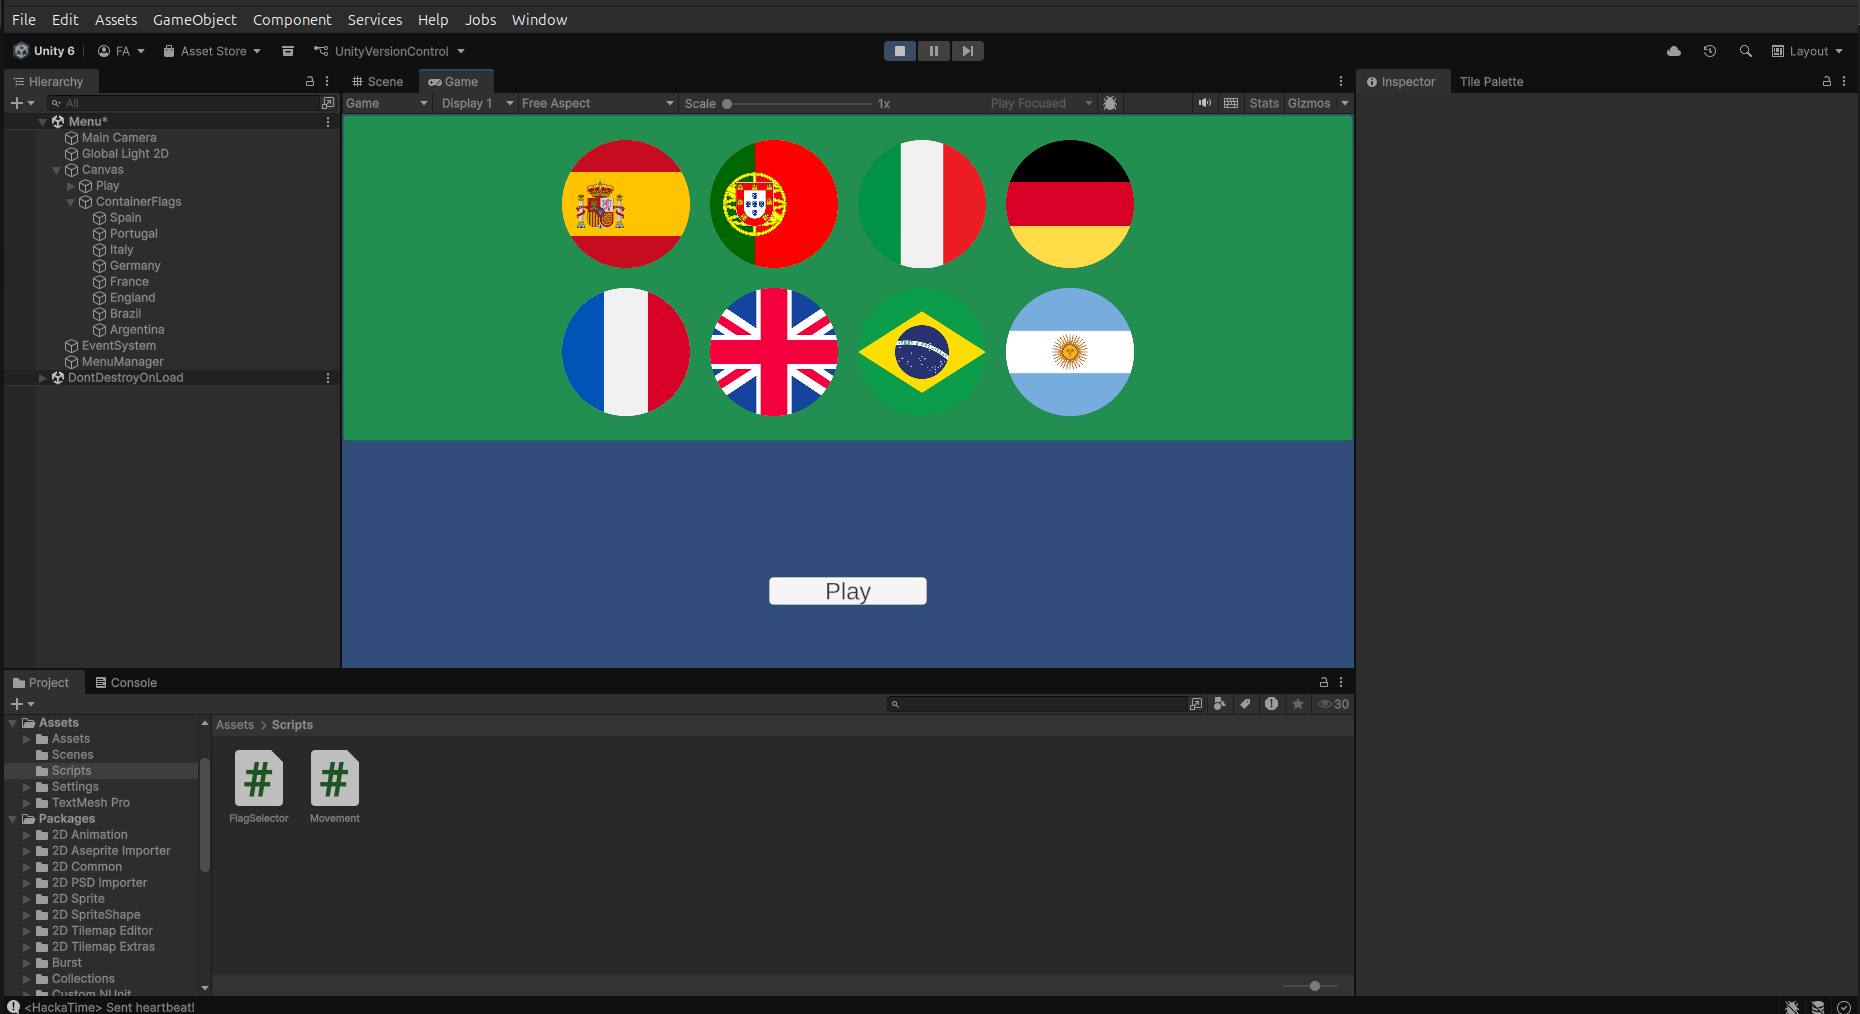Collapse the ContainerFlags hierarchy item

pos(71,202)
